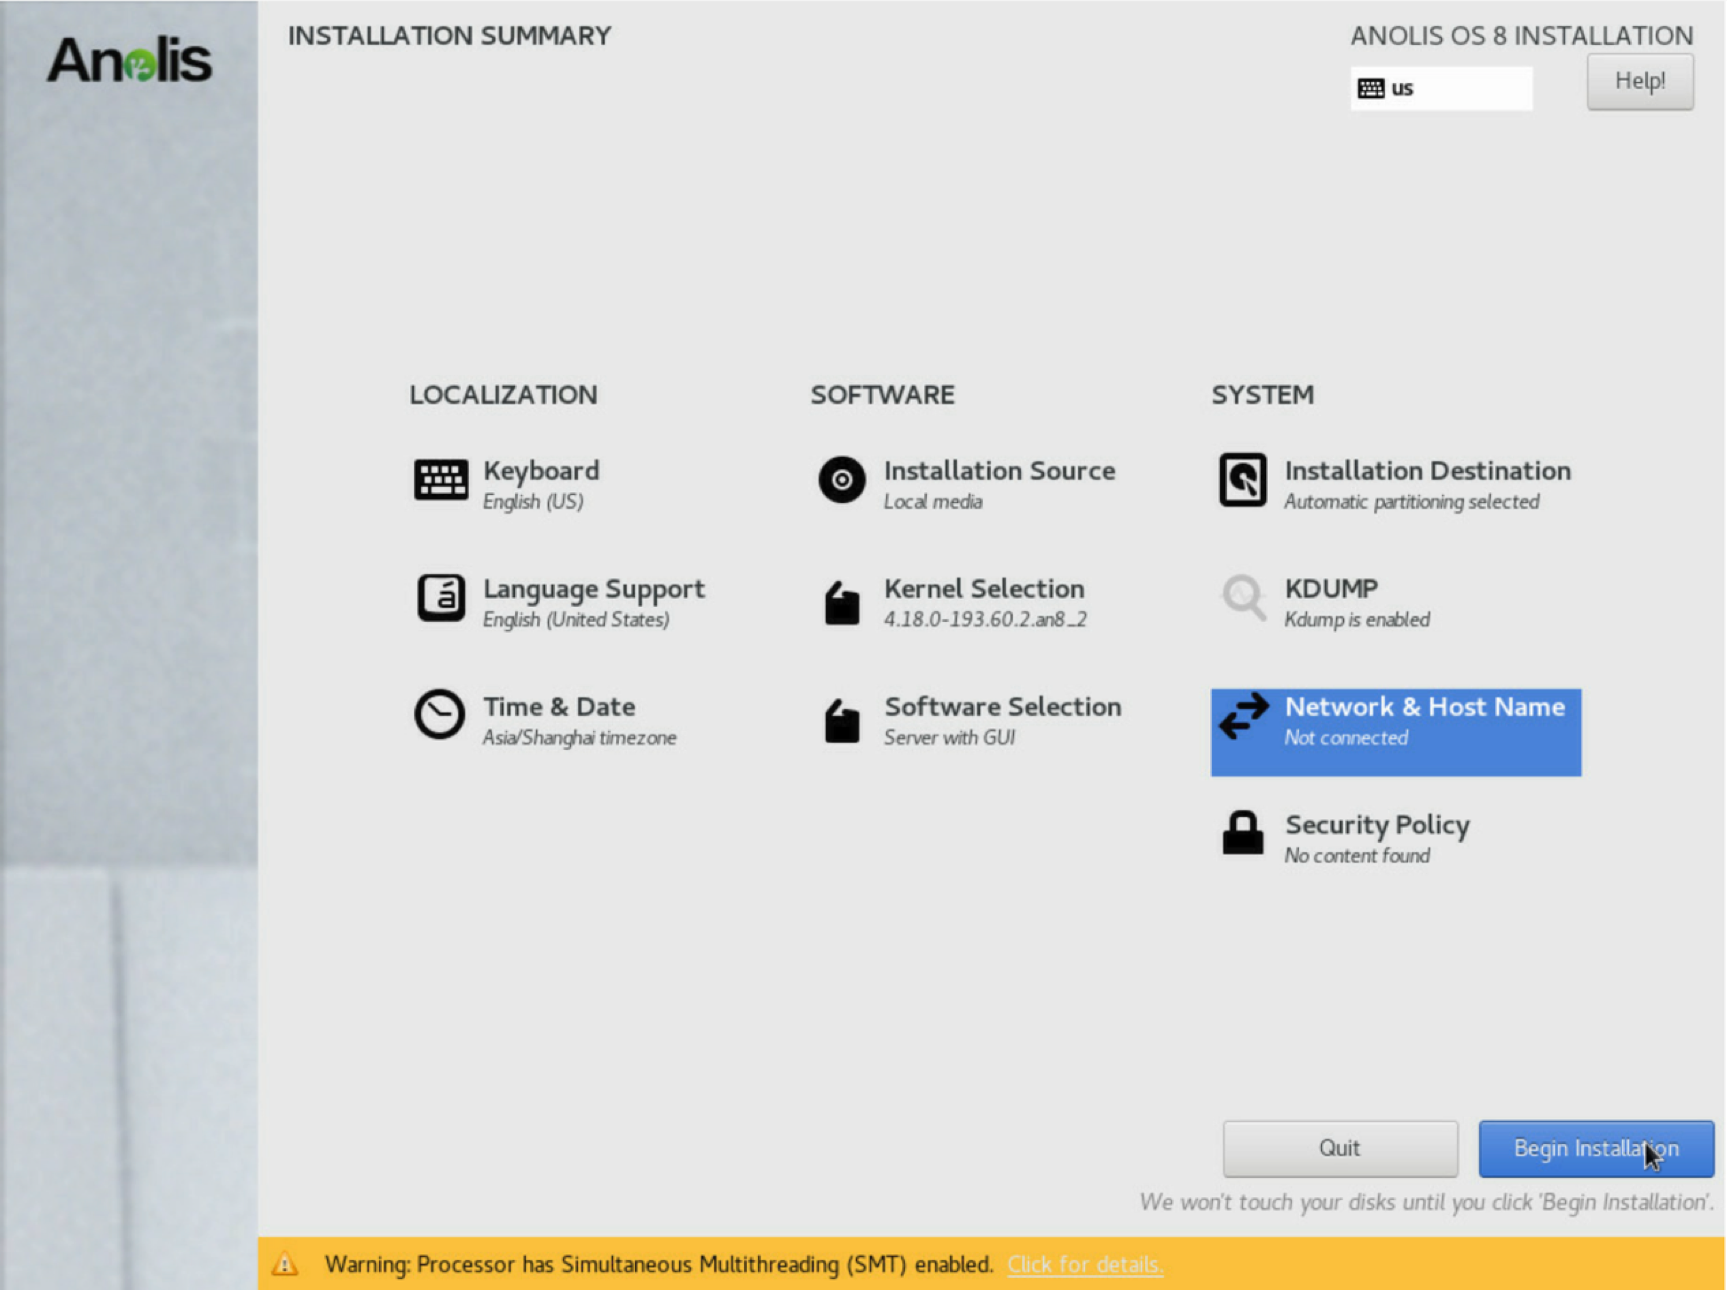Click the Time & Date clock icon

[x=440, y=715]
